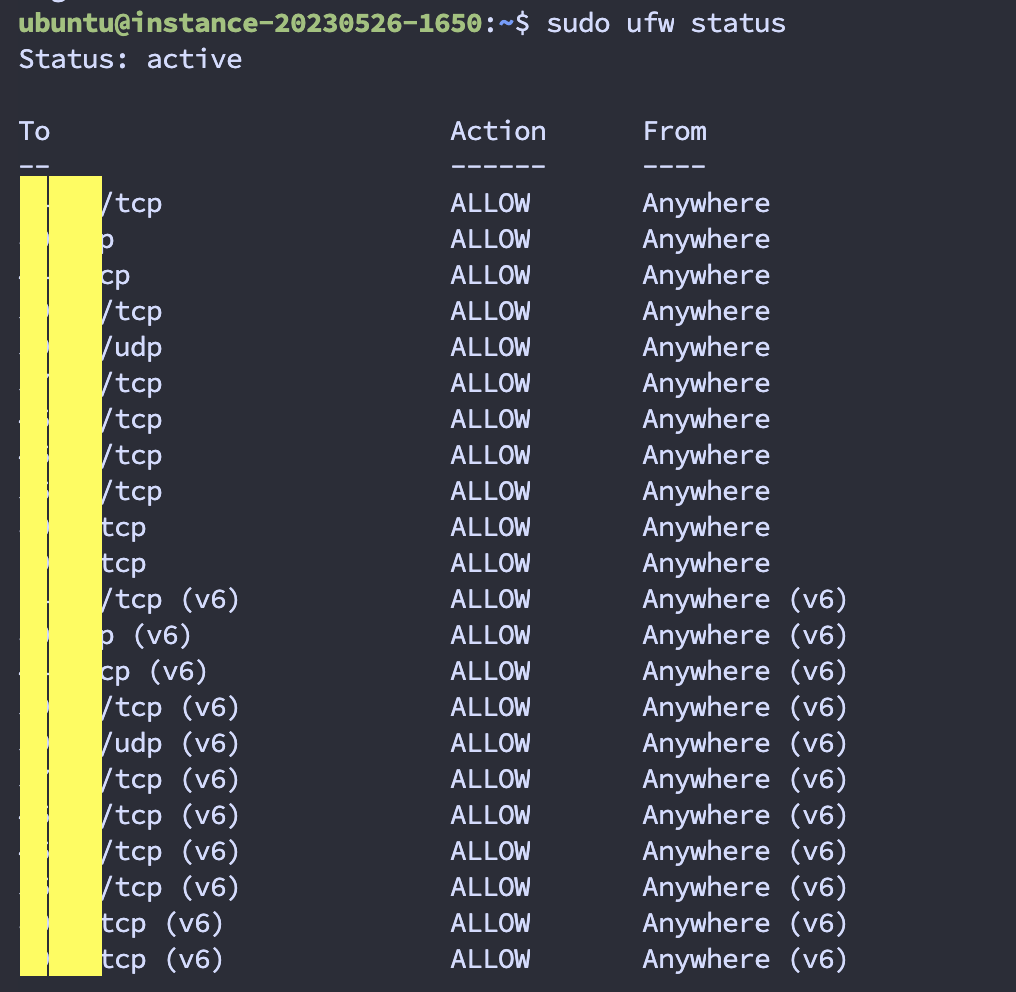Image resolution: width=1016 pixels, height=992 pixels.
Task: Click the 'cp (v6)' entry
Action: [154, 671]
